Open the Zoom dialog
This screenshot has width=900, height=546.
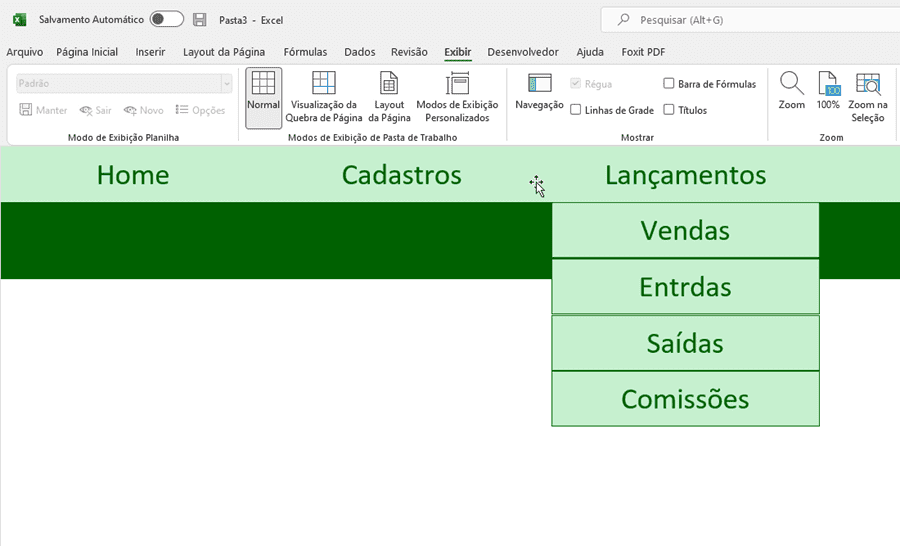792,91
